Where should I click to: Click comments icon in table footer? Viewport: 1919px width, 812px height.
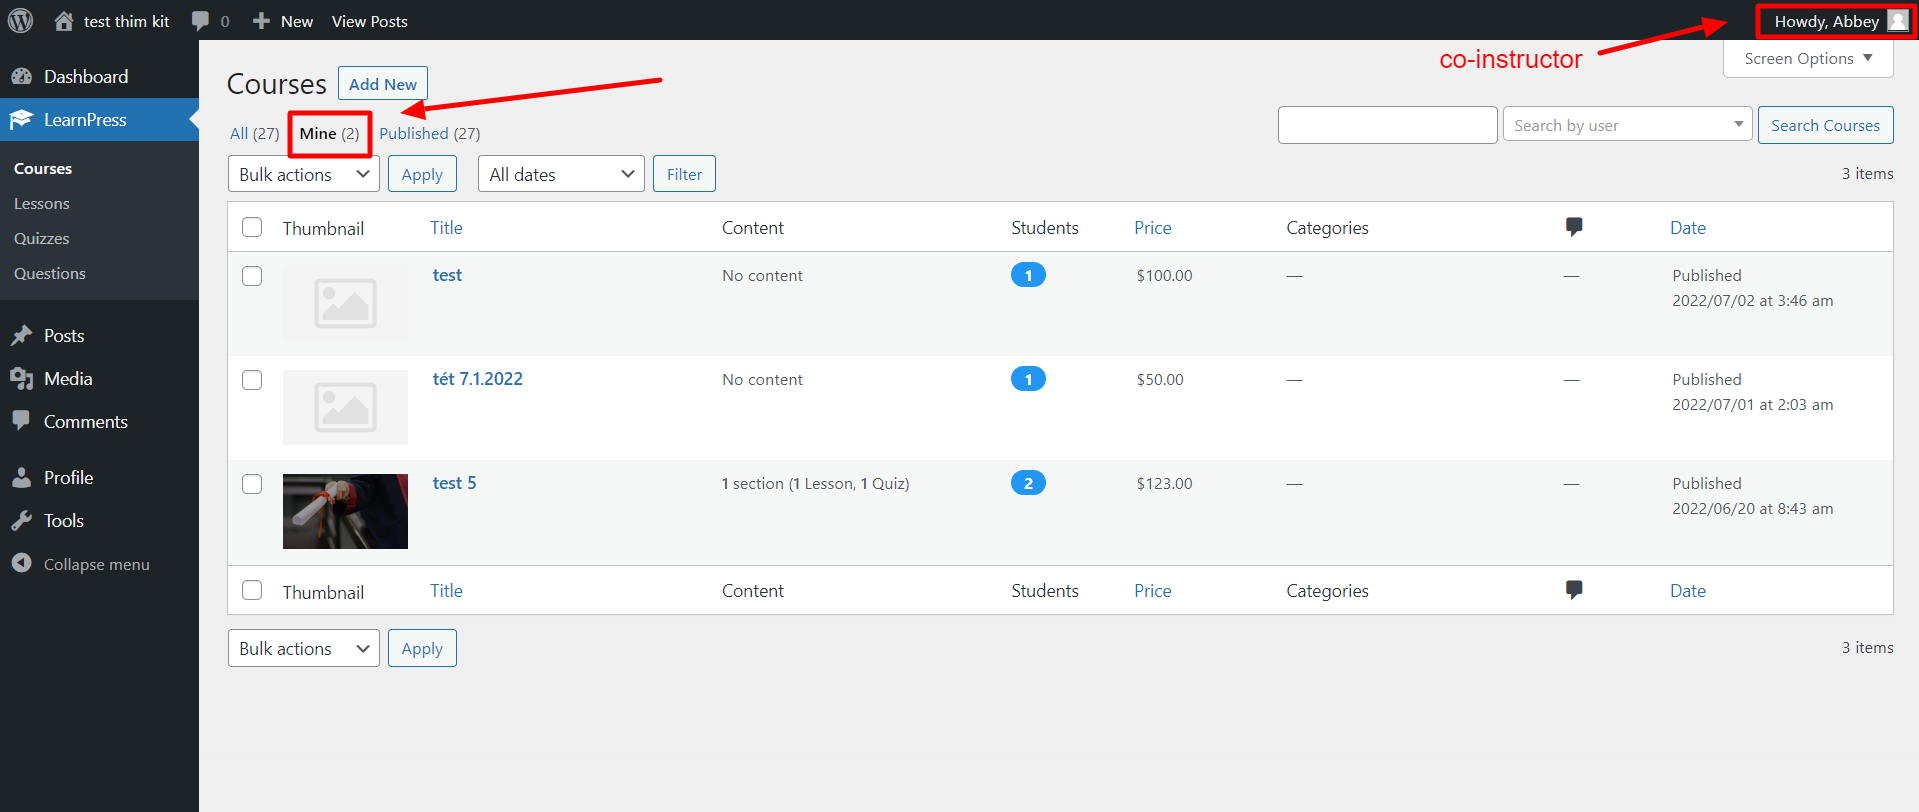pyautogui.click(x=1574, y=590)
